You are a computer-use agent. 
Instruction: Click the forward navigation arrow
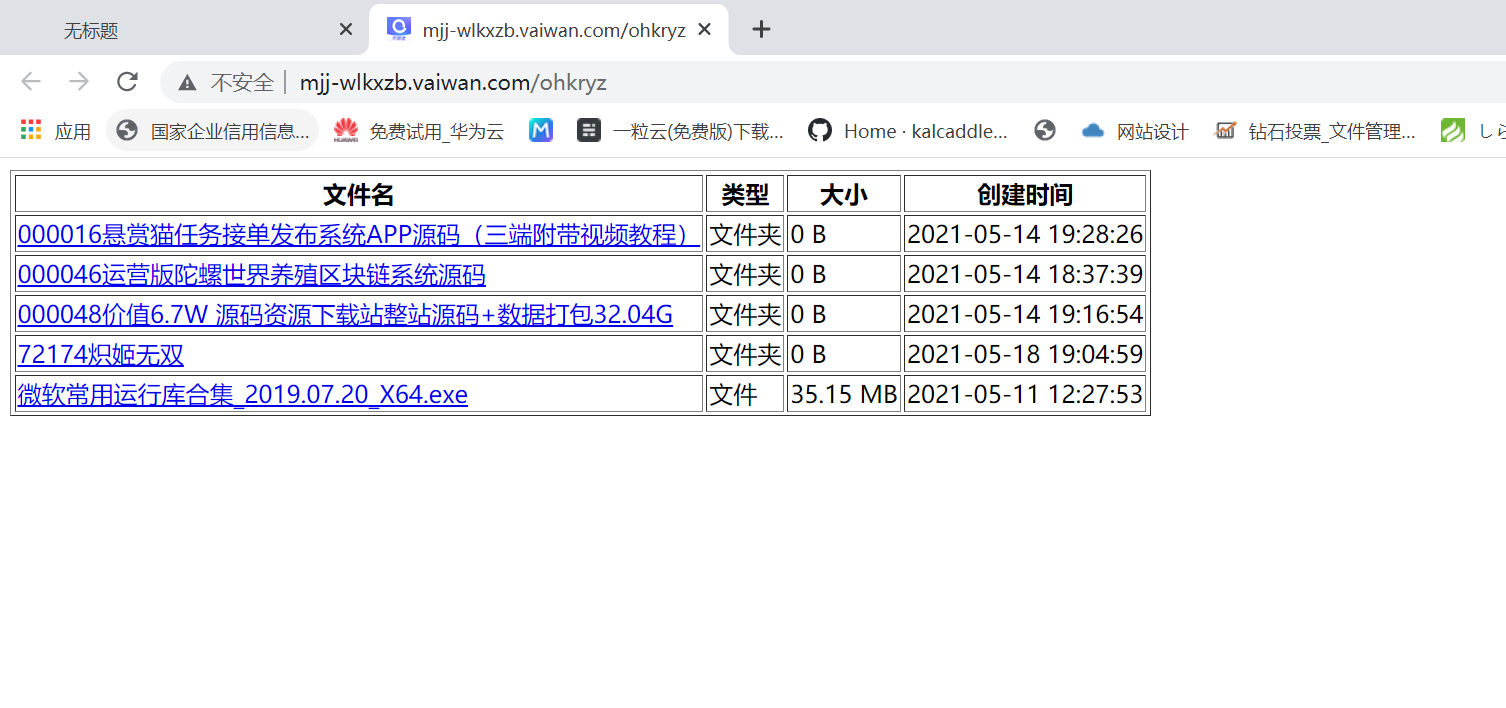pos(78,82)
